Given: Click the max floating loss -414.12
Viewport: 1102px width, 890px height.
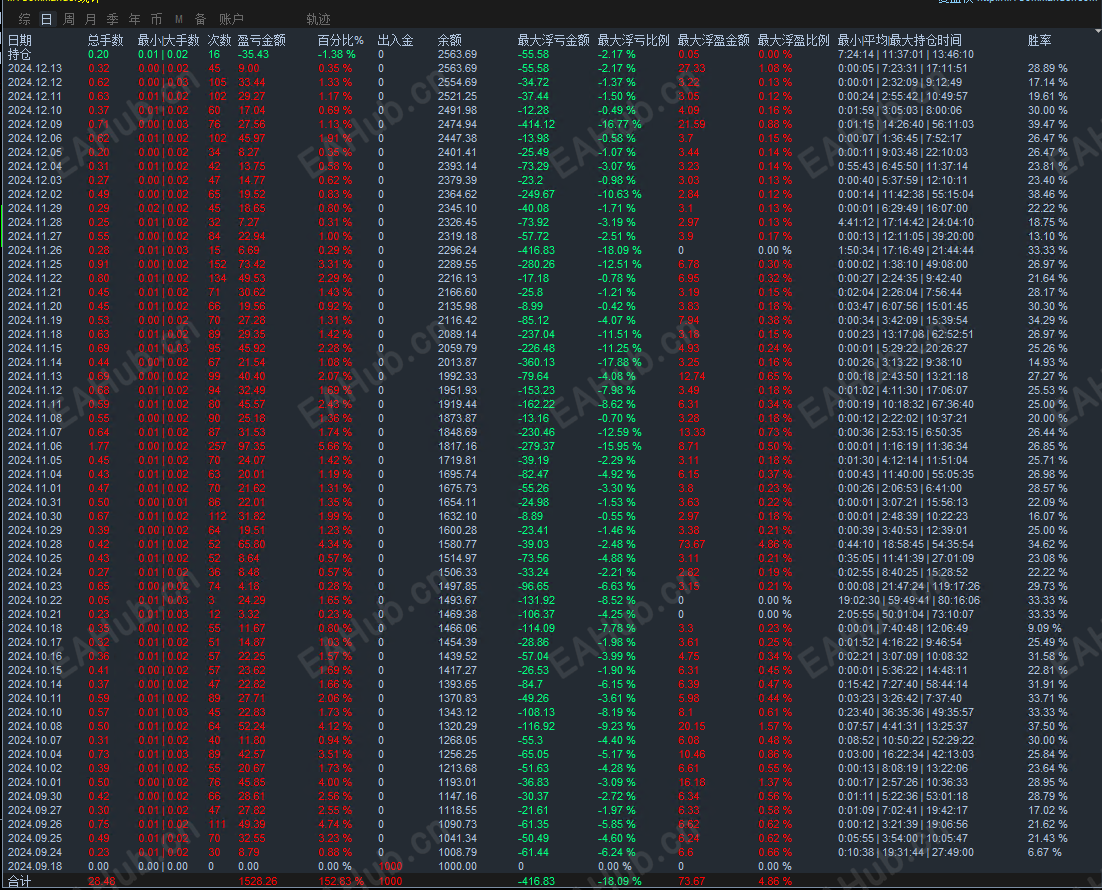Looking at the screenshot, I should 536,124.
